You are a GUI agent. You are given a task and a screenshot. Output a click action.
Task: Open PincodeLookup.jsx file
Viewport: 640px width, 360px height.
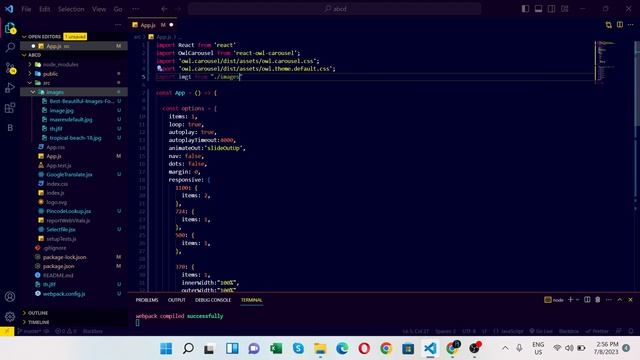pos(69,211)
